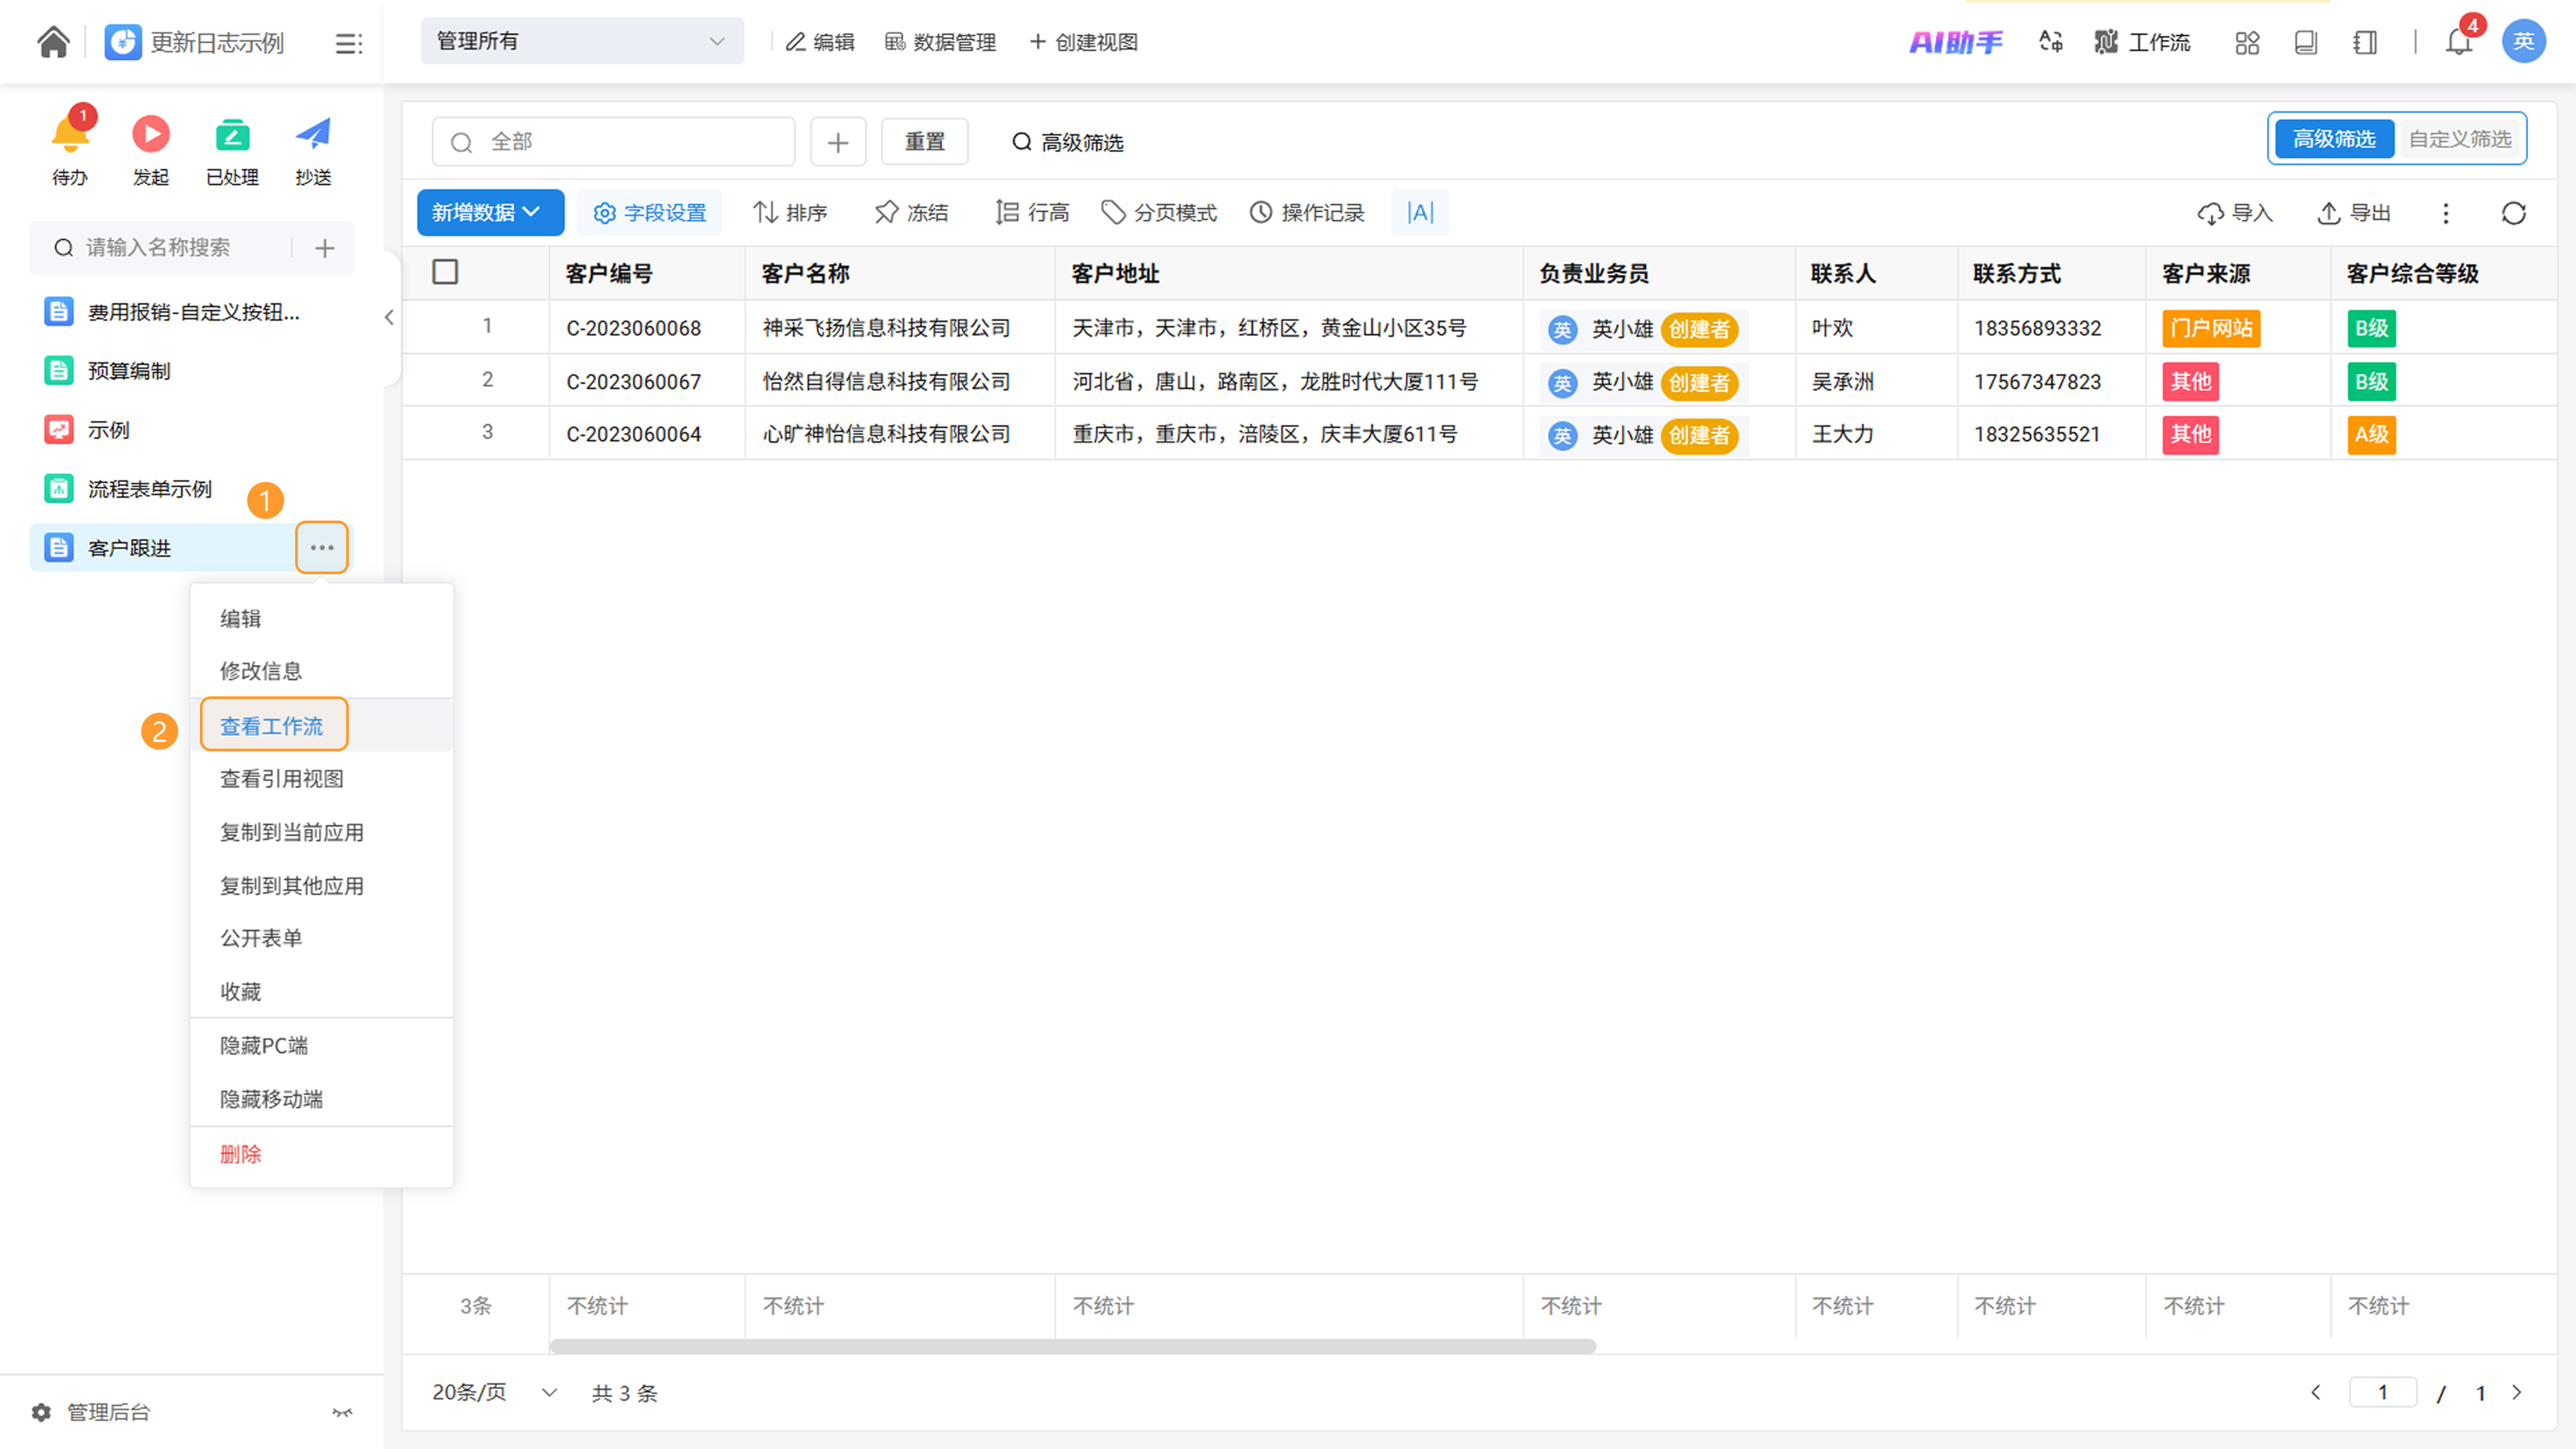The height and width of the screenshot is (1449, 2576).
Task: Click the side panel layout icon
Action: click(x=2365, y=42)
